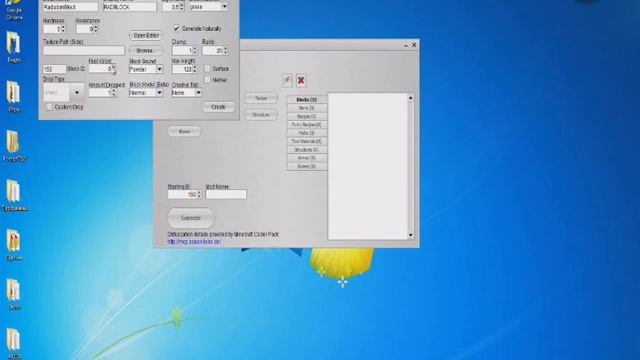Click the Browse button for texture

tap(146, 50)
